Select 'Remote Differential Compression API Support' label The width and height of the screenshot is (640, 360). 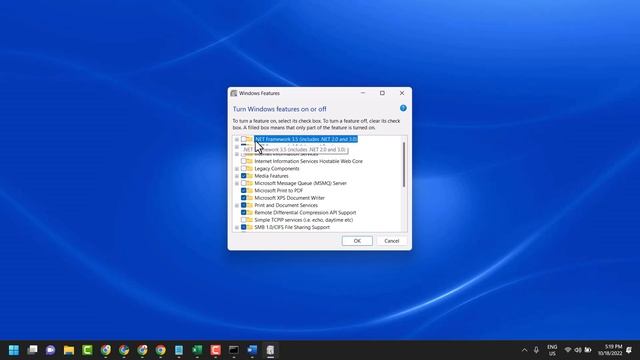point(305,213)
